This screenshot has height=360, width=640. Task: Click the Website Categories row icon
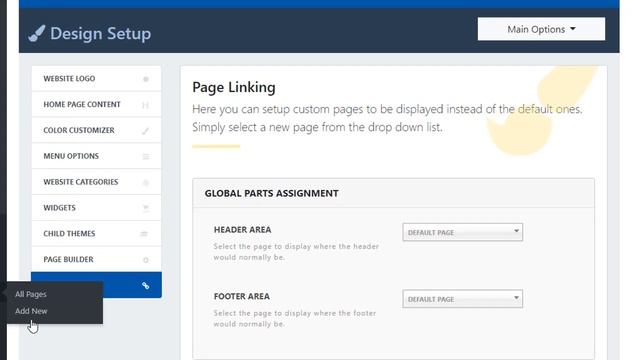[146, 182]
